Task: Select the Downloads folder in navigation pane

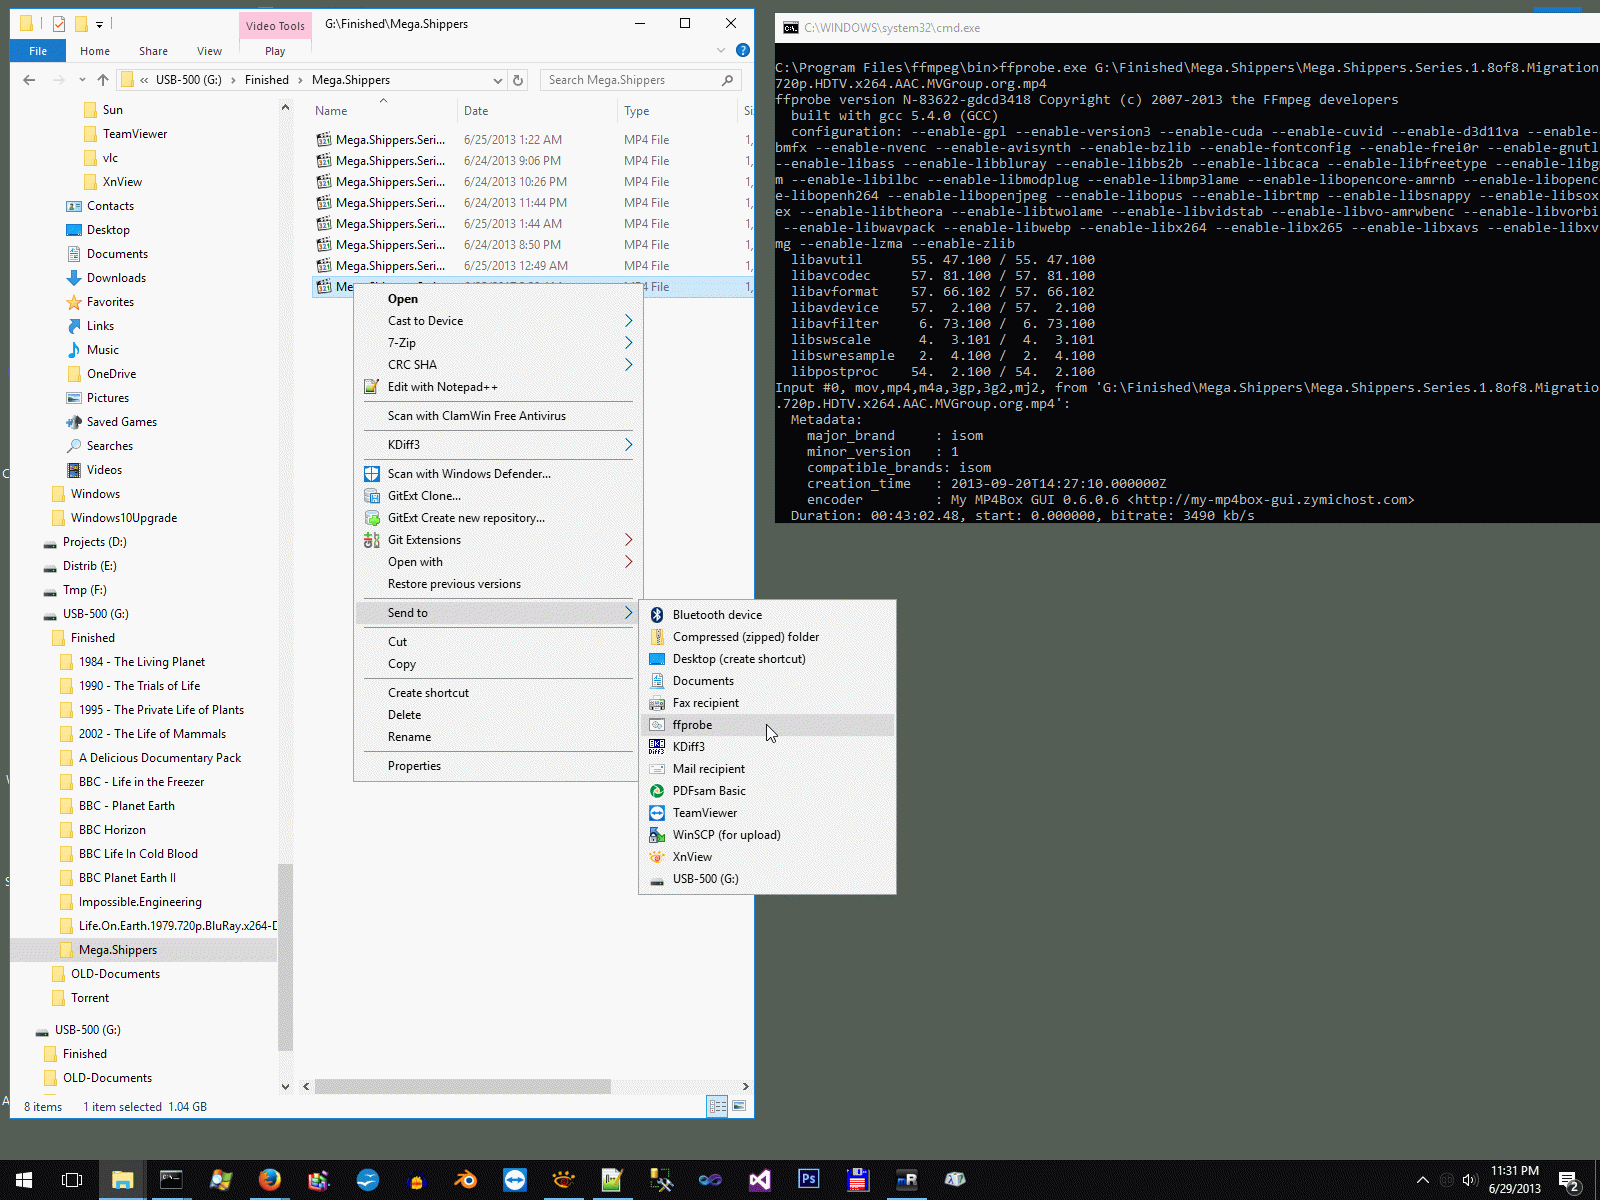Action: point(116,278)
